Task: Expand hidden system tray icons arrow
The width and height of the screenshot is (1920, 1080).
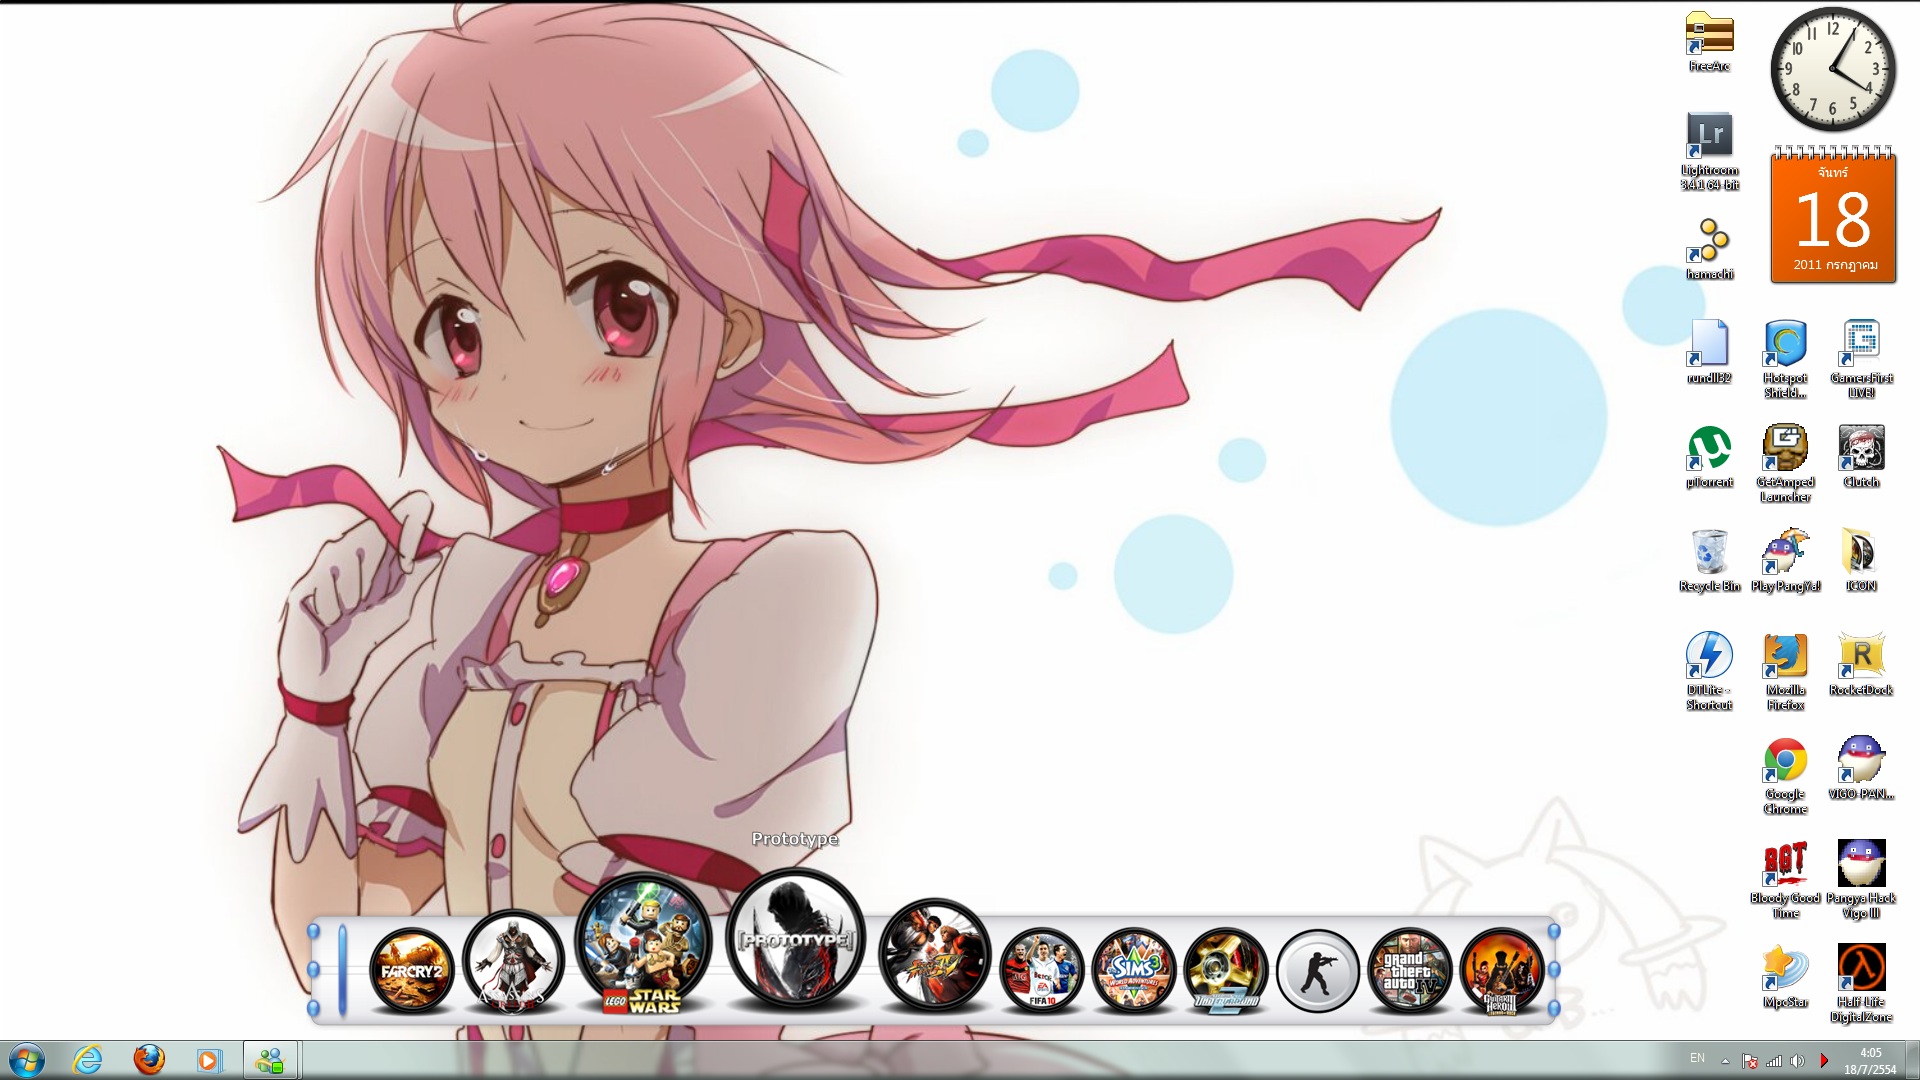Action: click(x=1725, y=1061)
